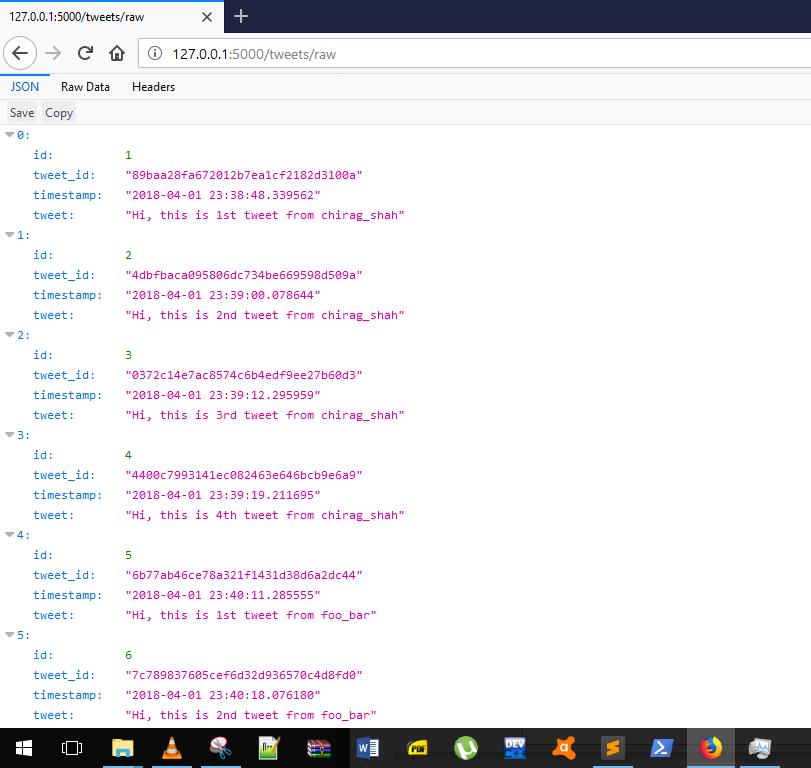Click the forward navigation arrow
This screenshot has height=768, width=811.
50,53
